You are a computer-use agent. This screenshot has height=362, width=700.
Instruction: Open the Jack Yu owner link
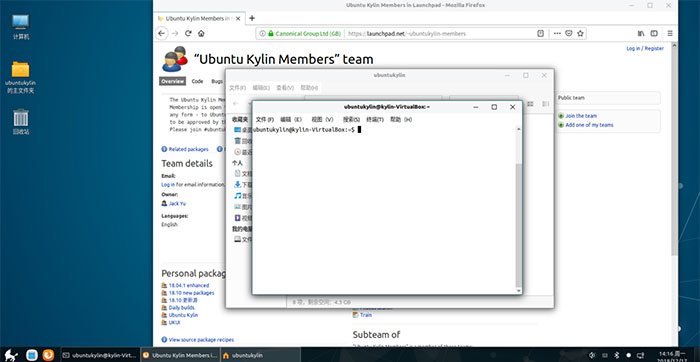pyautogui.click(x=177, y=204)
